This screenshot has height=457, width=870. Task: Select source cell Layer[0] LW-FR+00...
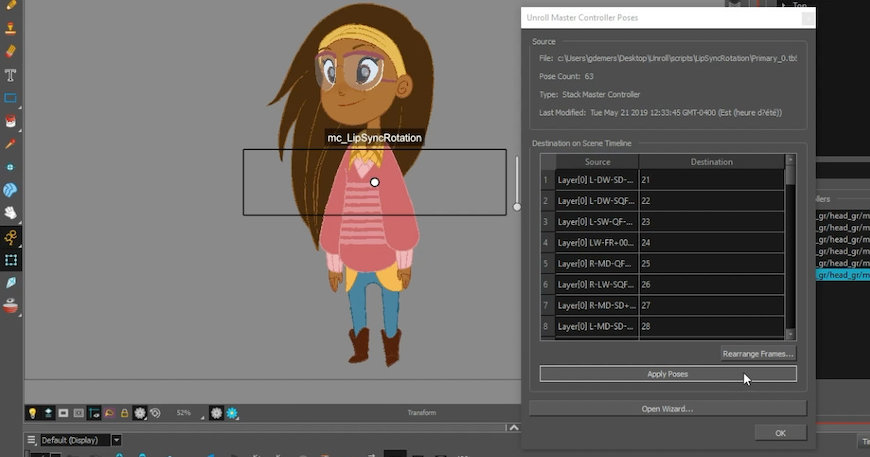597,242
